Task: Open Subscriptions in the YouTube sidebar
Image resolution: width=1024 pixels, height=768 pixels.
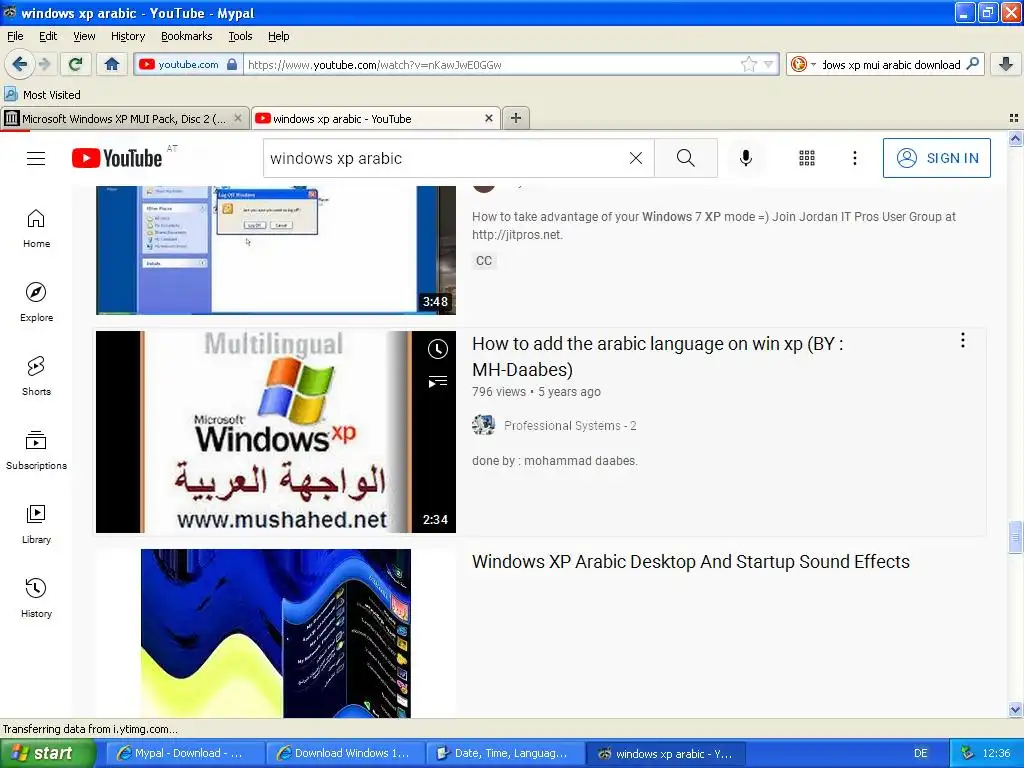Action: 36,450
